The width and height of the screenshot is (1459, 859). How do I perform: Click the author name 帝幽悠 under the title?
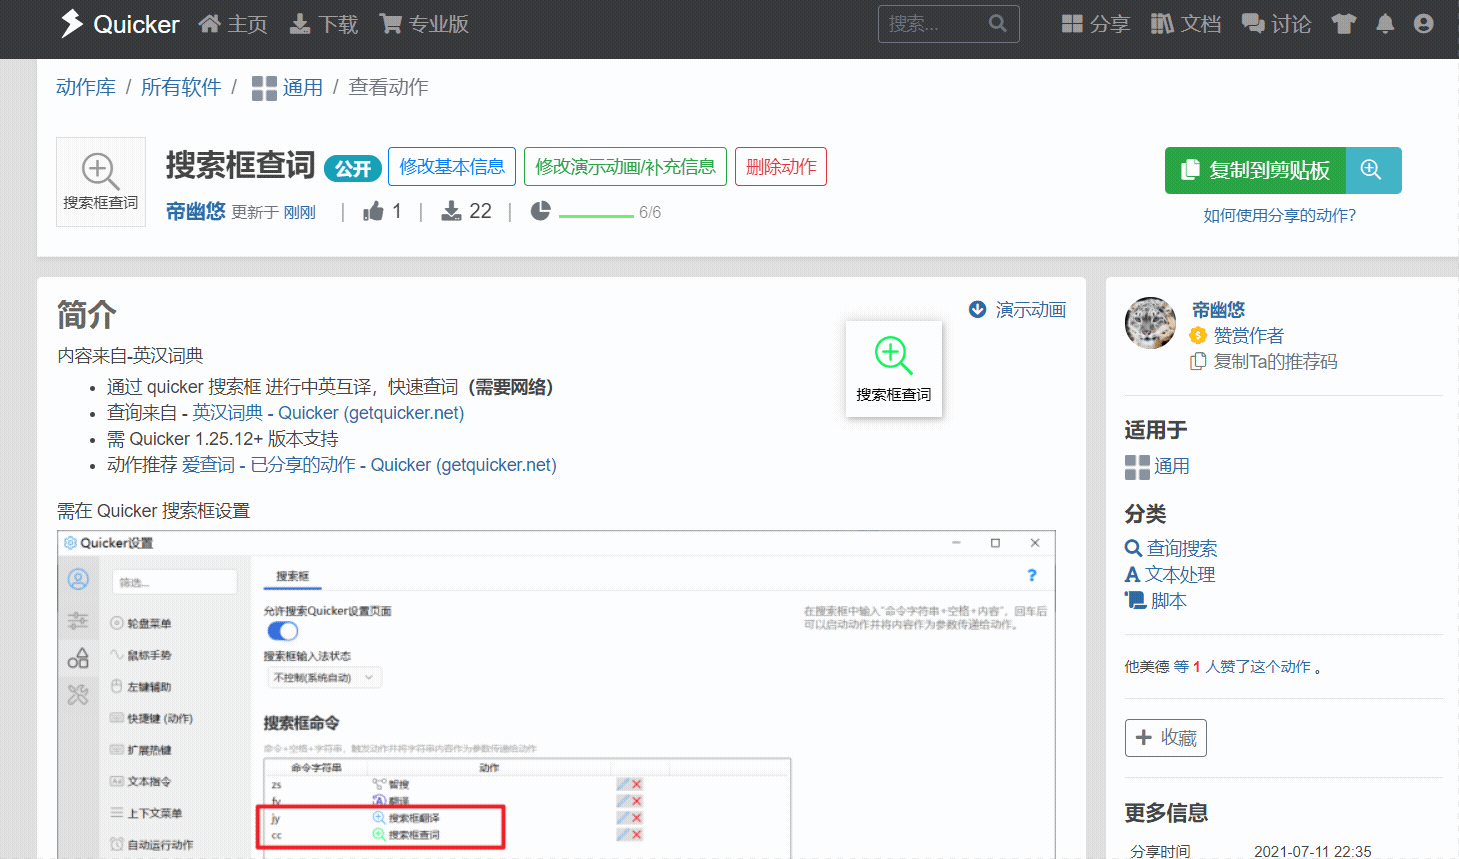click(195, 211)
